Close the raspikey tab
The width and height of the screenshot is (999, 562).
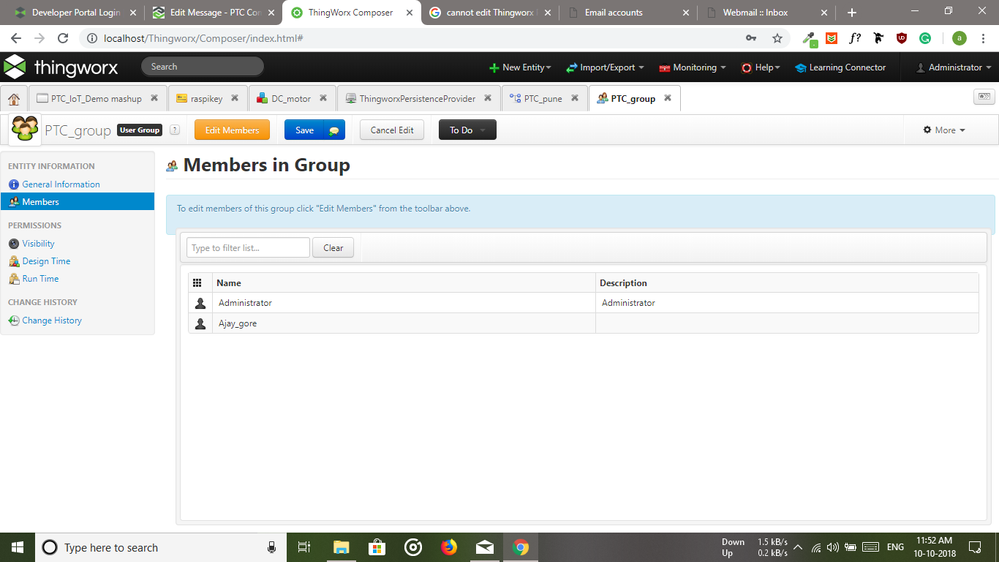pyautogui.click(x=234, y=98)
